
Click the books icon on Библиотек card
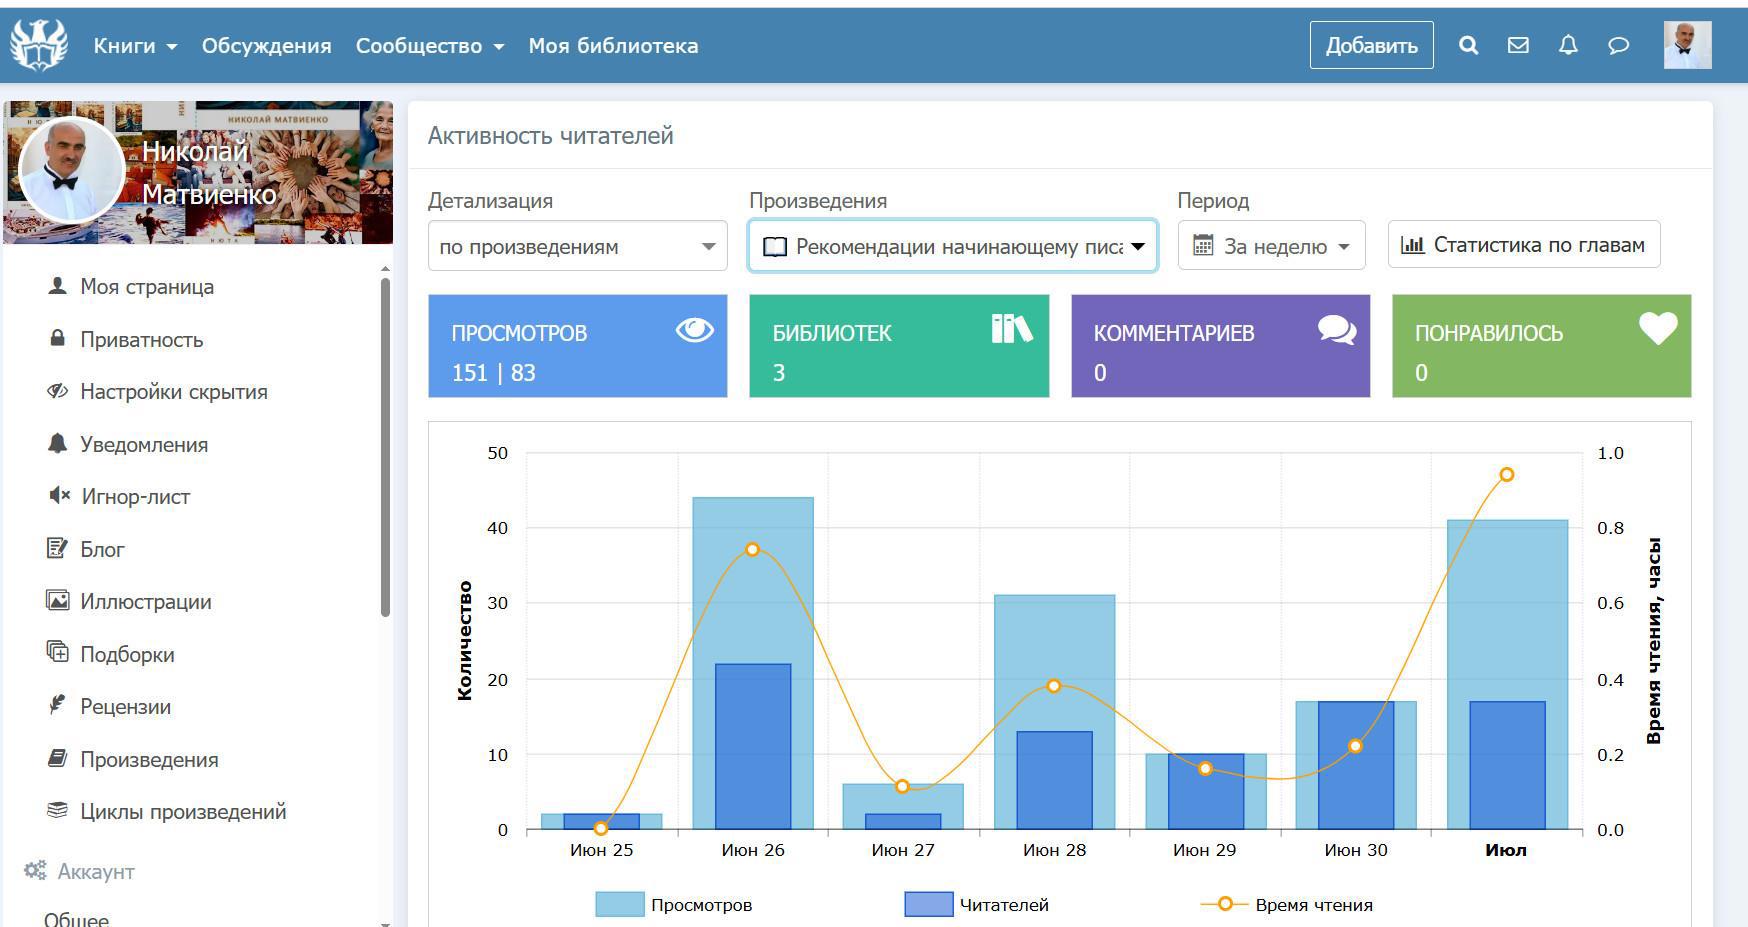[x=1011, y=329]
